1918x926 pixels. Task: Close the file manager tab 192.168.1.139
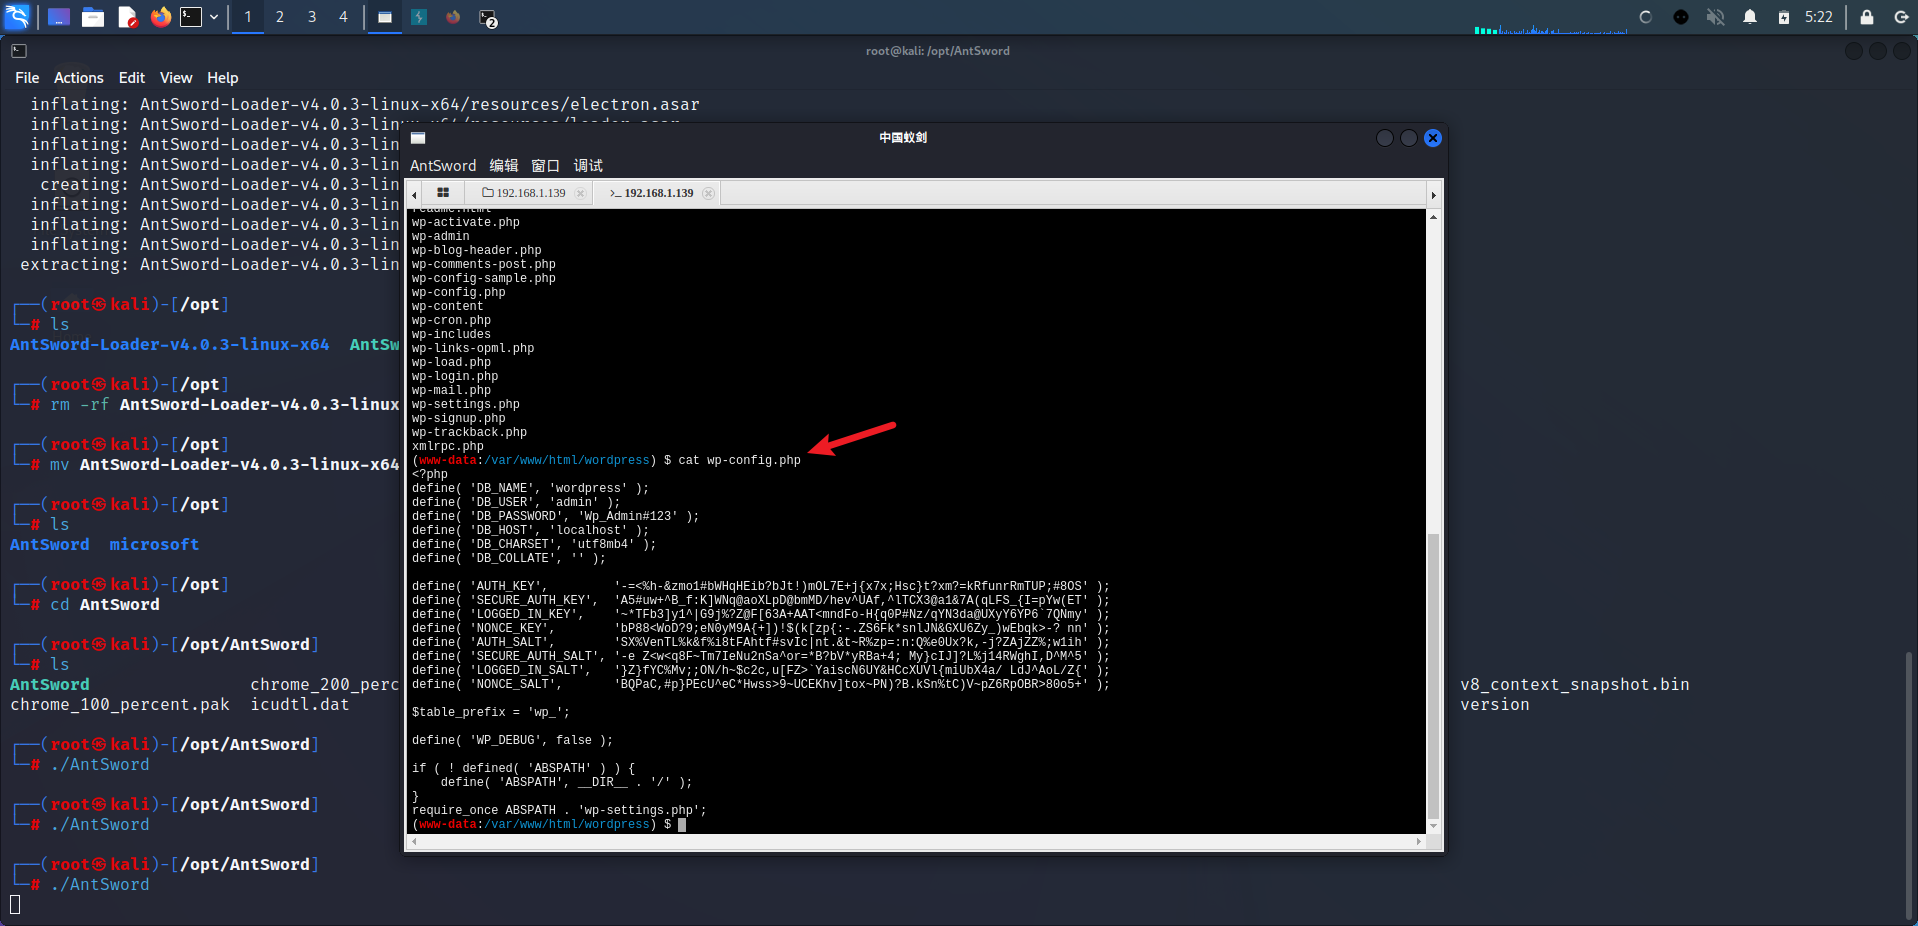[x=580, y=194]
